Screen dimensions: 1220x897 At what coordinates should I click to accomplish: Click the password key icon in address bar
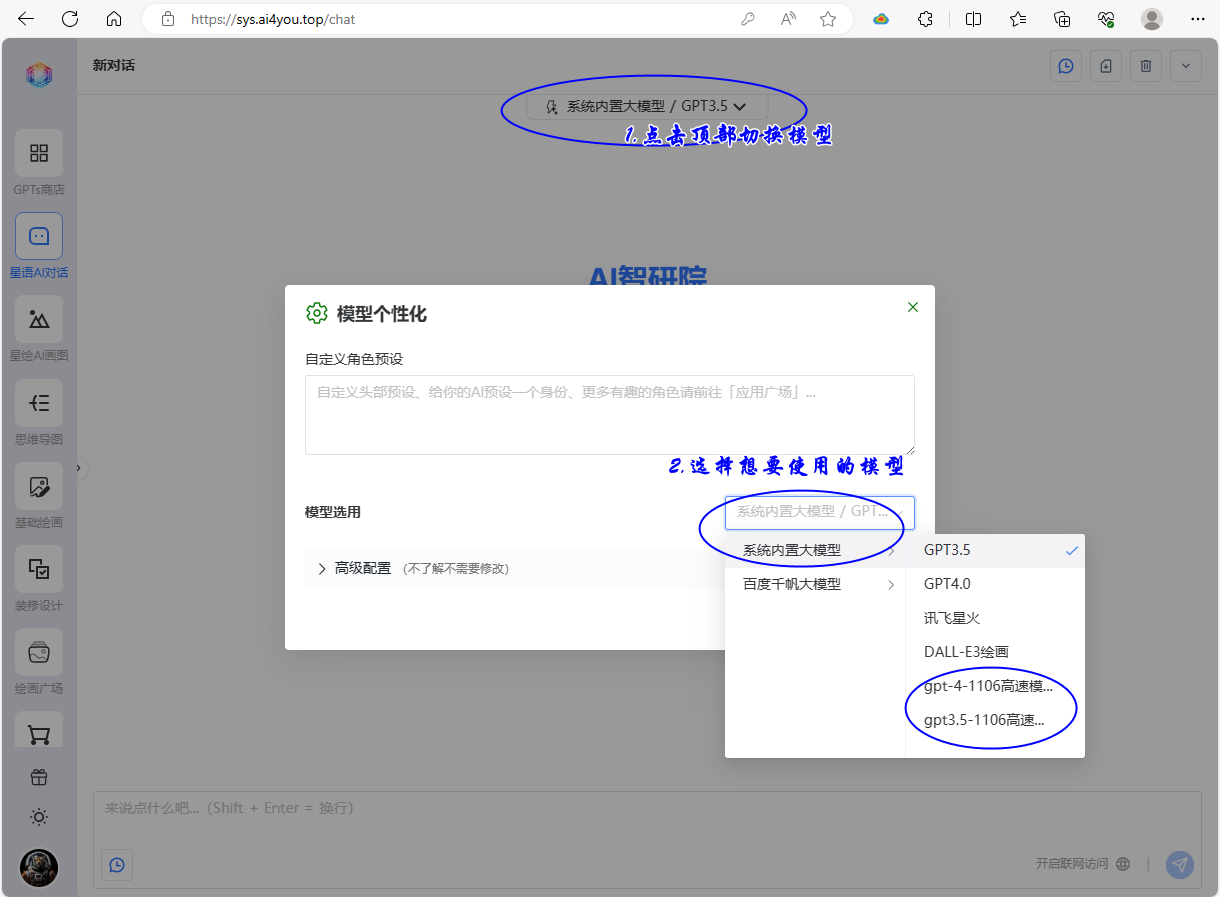click(x=748, y=19)
